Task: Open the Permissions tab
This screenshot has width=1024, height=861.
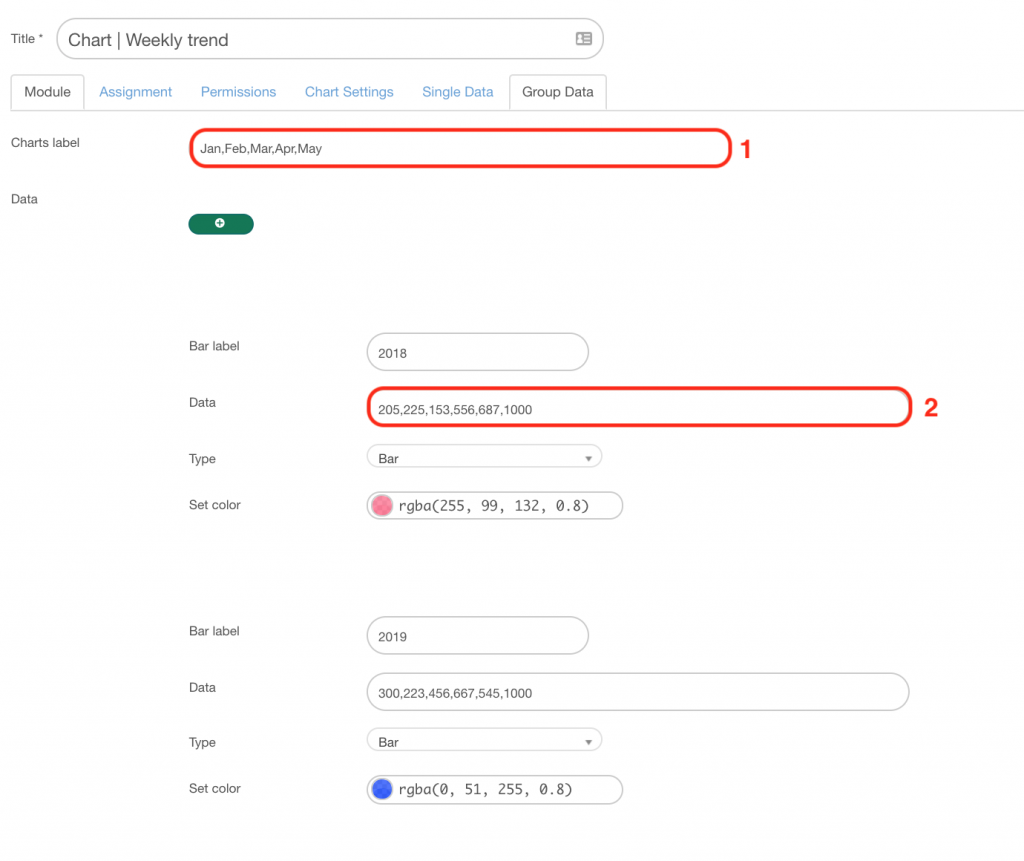Action: 238,92
